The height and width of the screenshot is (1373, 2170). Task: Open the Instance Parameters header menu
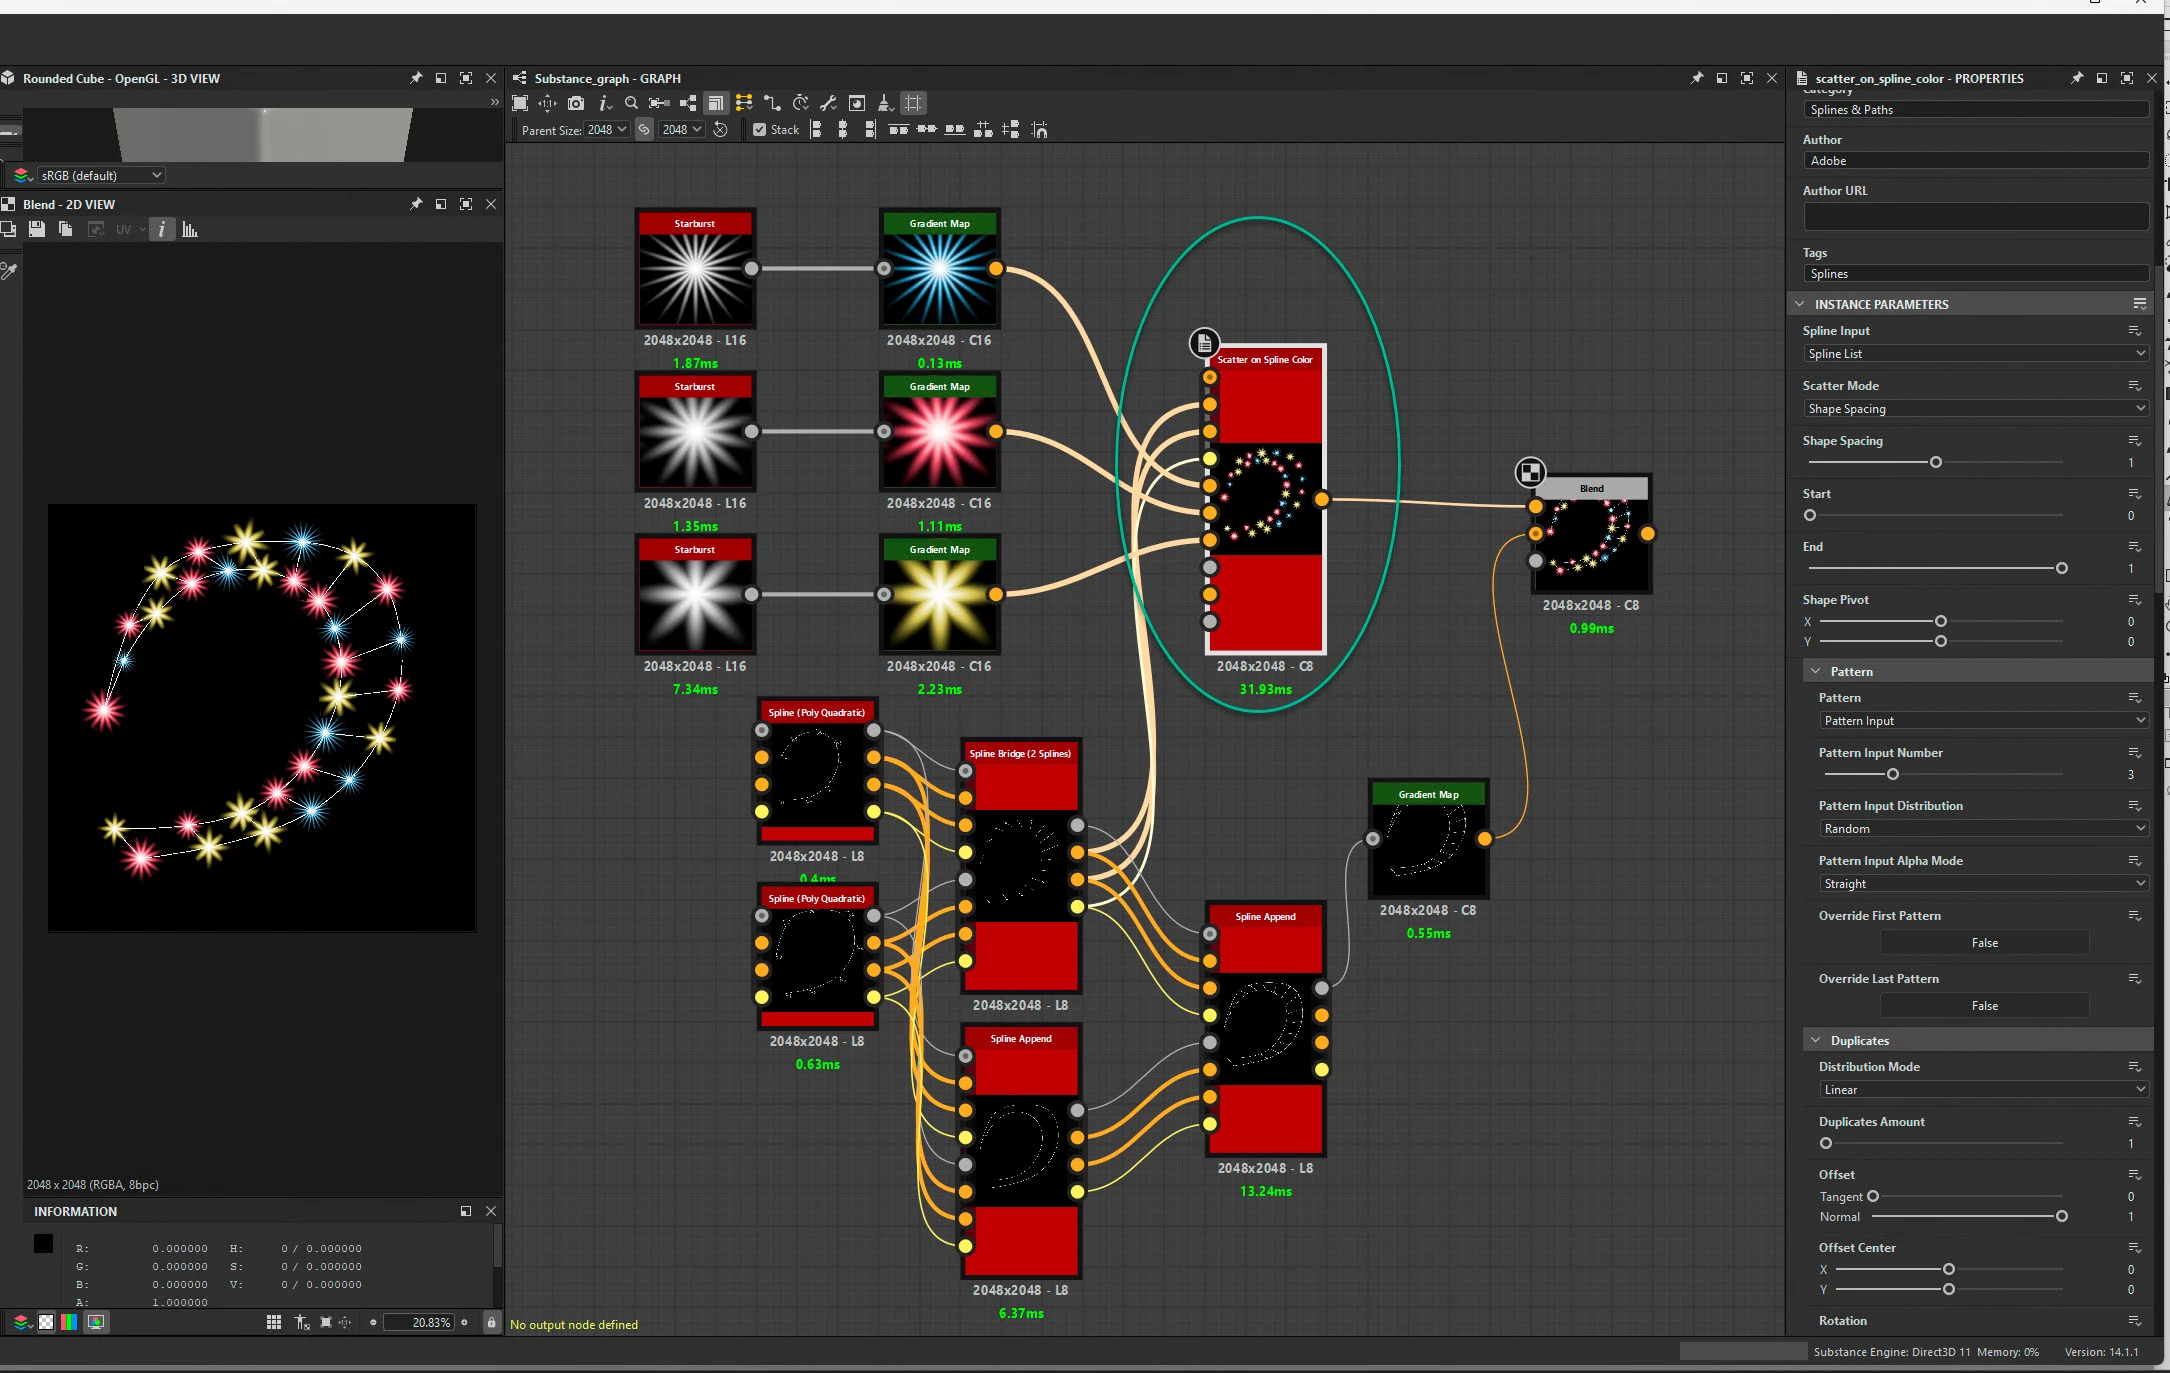[2139, 304]
